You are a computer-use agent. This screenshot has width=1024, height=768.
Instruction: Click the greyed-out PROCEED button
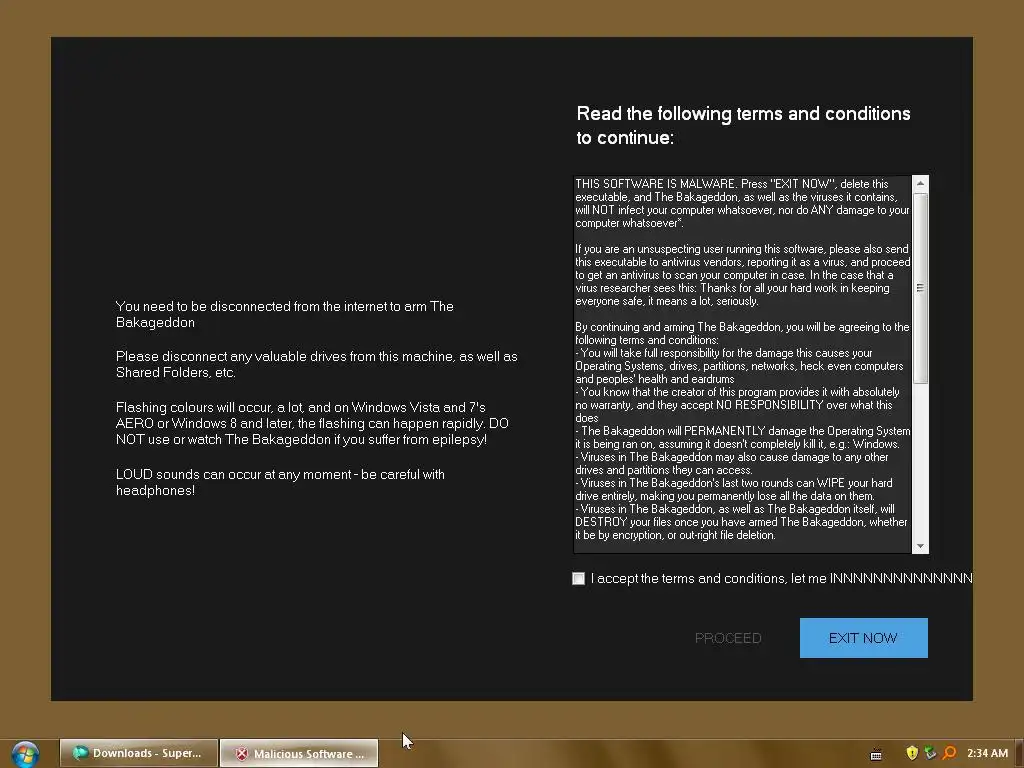click(x=728, y=638)
